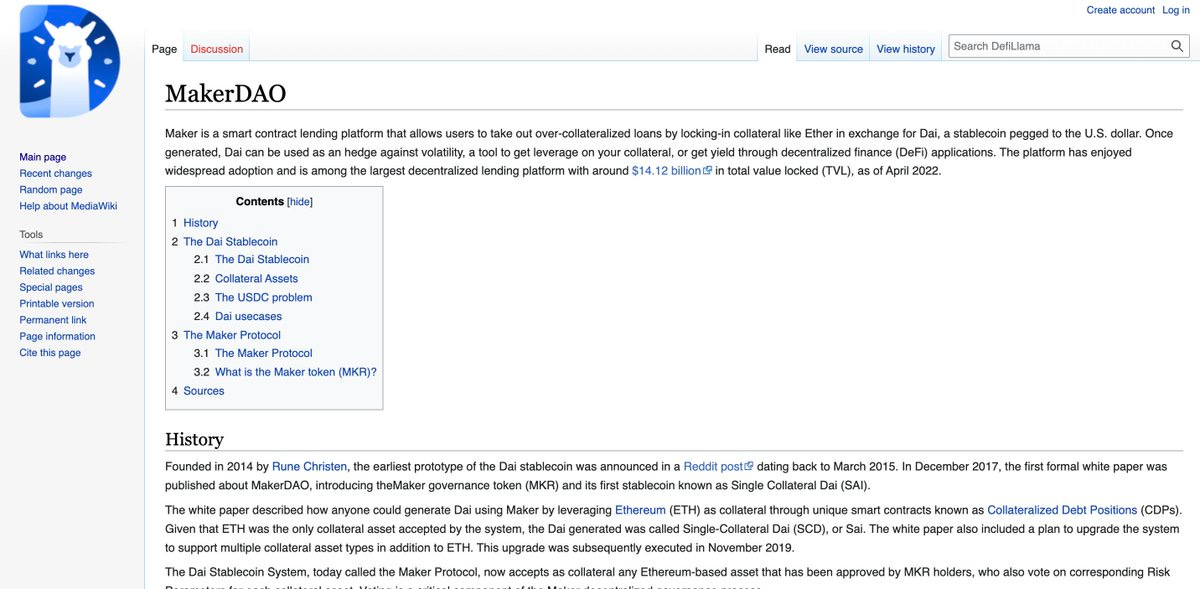Image resolution: width=1200 pixels, height=589 pixels.
Task: Jump to 3.2 What is the Maker token
Action: click(285, 372)
